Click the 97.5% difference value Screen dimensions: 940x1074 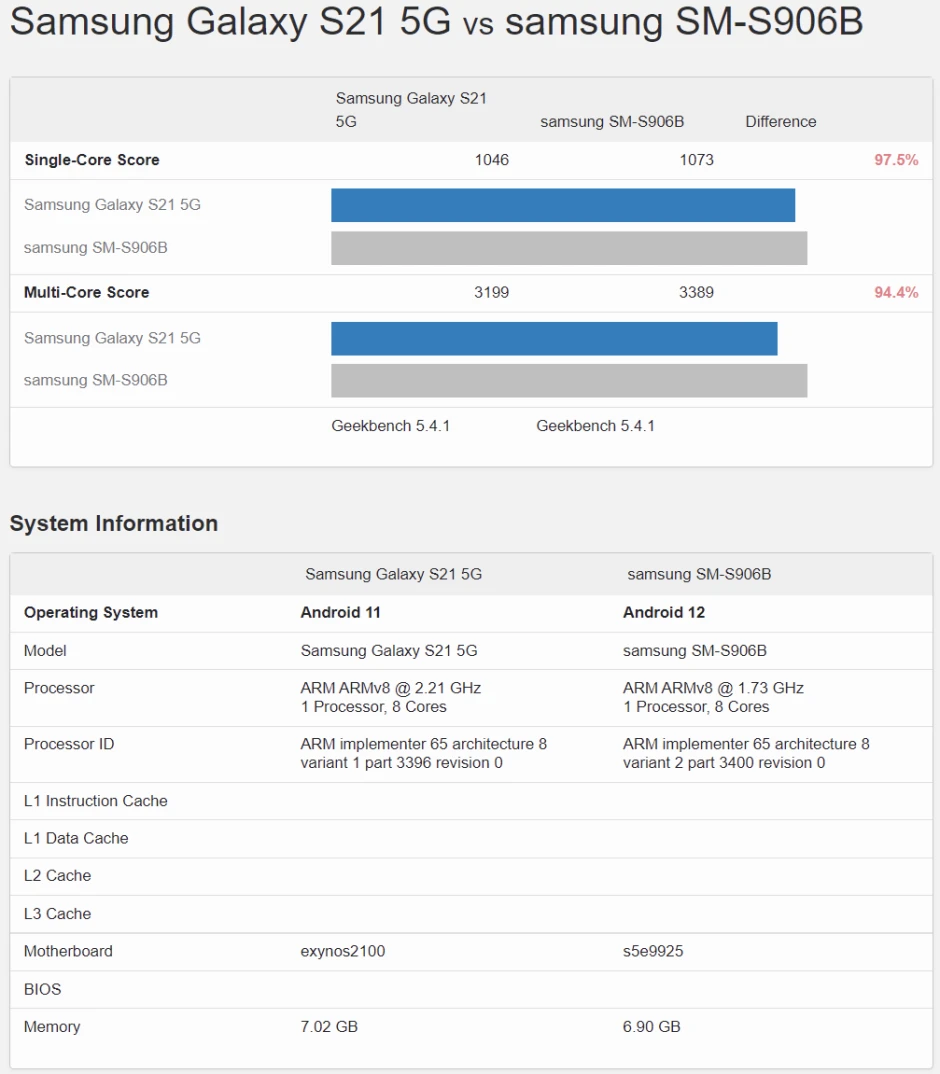click(895, 160)
